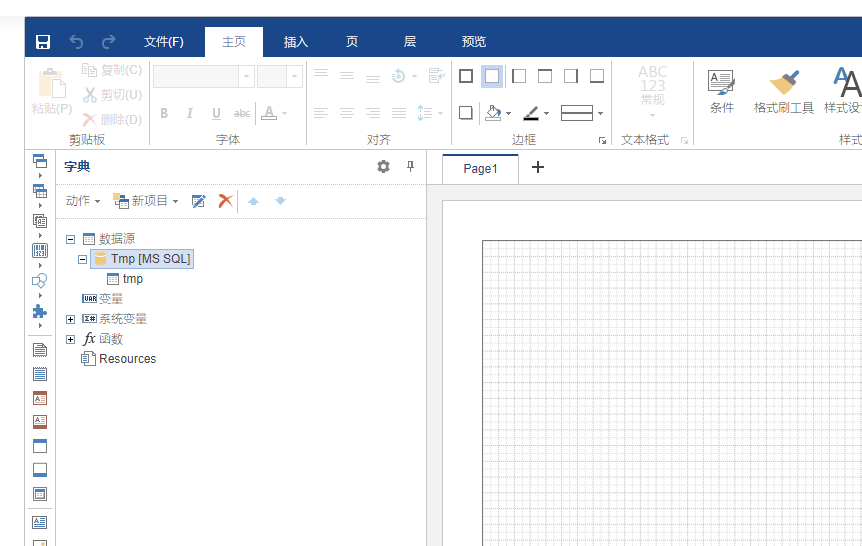Image resolution: width=862 pixels, height=546 pixels.
Task: Select the 变量 tree item
Action: [102, 299]
